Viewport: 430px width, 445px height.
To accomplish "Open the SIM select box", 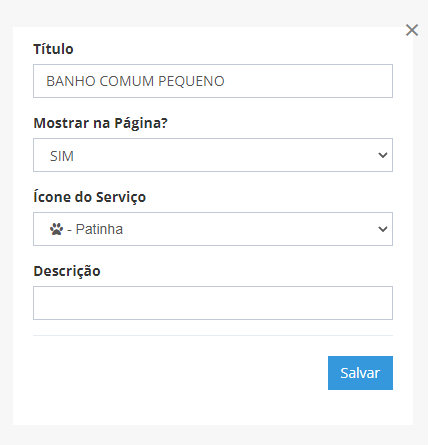I will pyautogui.click(x=213, y=155).
